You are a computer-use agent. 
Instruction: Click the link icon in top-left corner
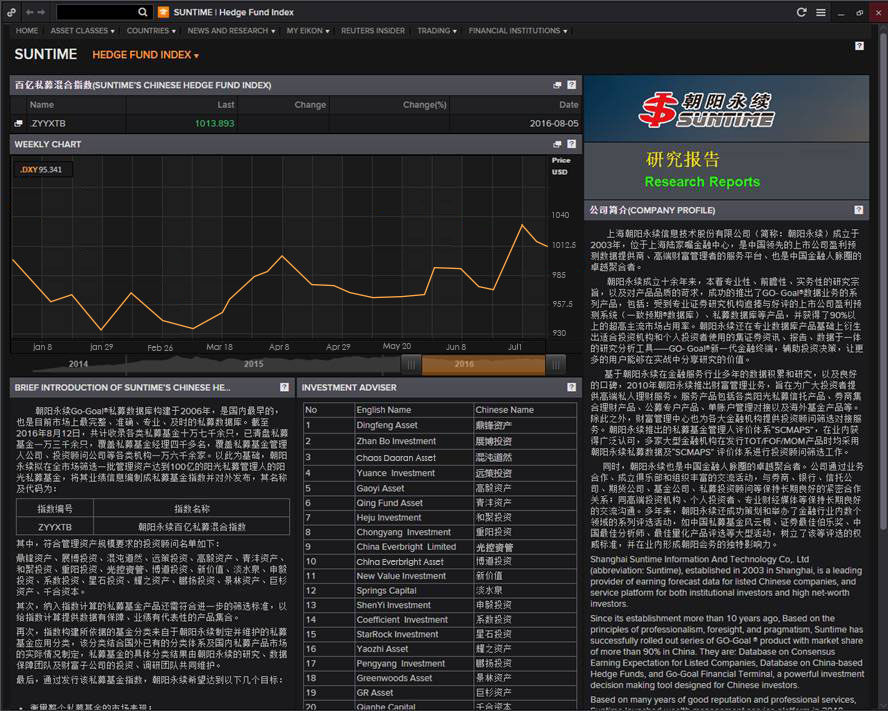[x=11, y=12]
